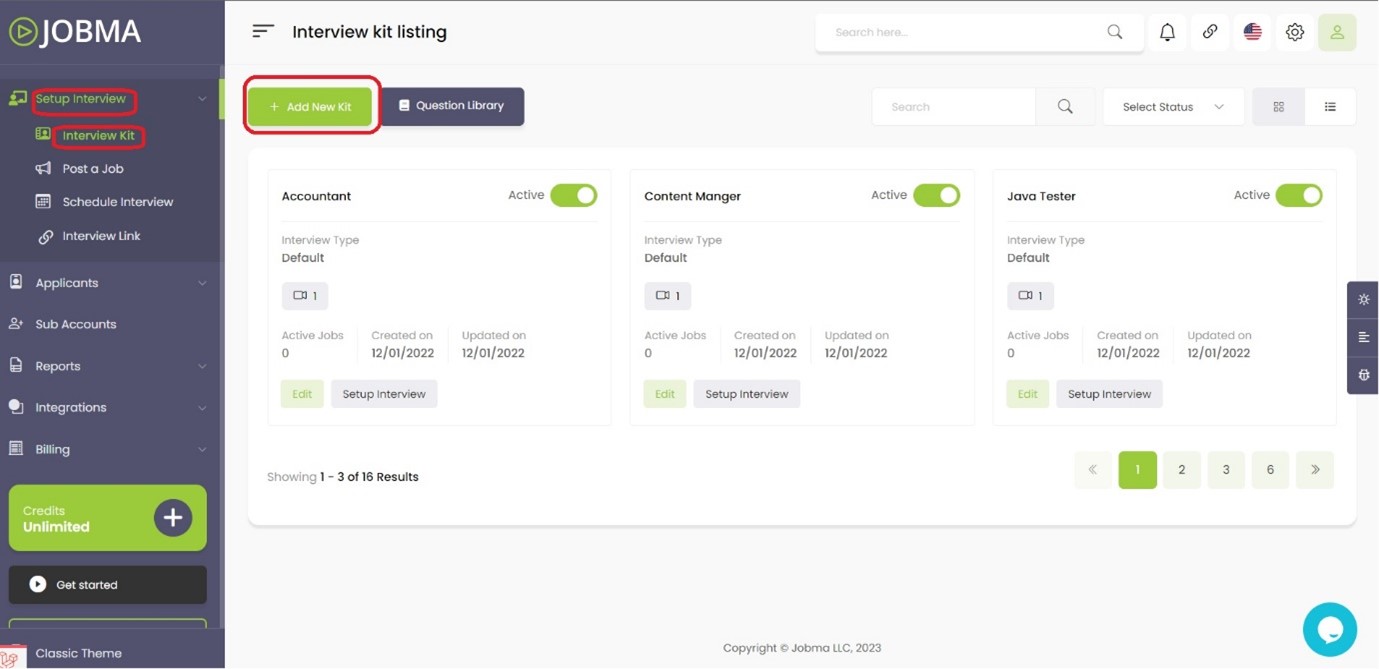This screenshot has width=1379, height=669.
Task: Switch to grid view layout
Action: click(x=1278, y=107)
